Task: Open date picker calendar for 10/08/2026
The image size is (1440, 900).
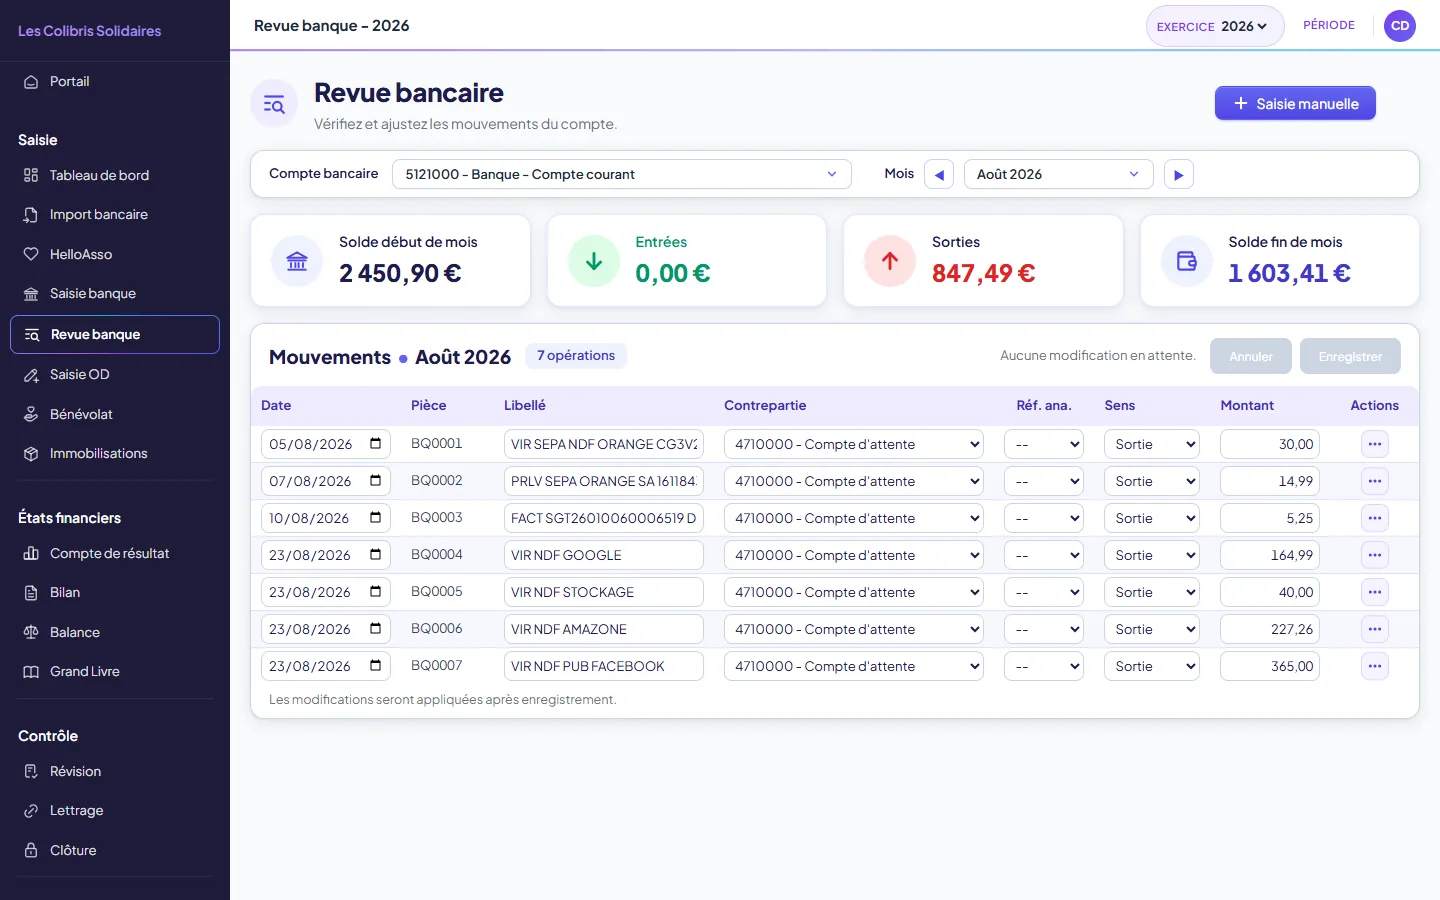Action: (x=376, y=517)
